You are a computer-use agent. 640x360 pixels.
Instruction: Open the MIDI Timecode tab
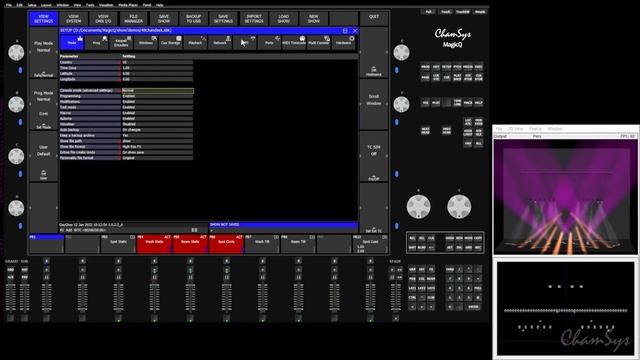[294, 42]
